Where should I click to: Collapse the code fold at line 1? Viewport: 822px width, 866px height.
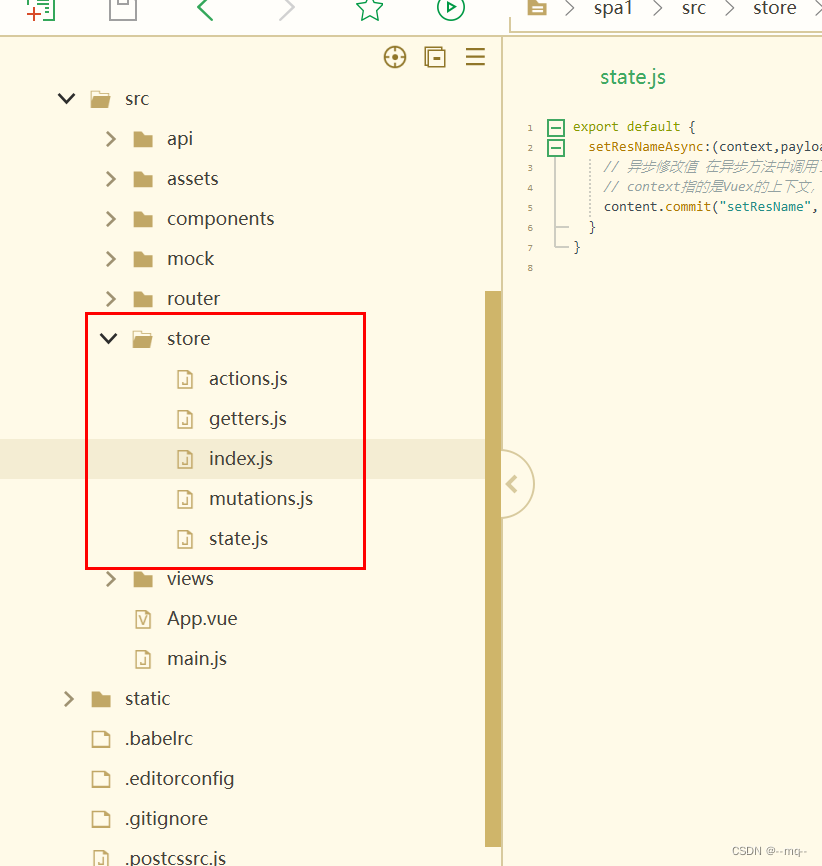tap(555, 127)
